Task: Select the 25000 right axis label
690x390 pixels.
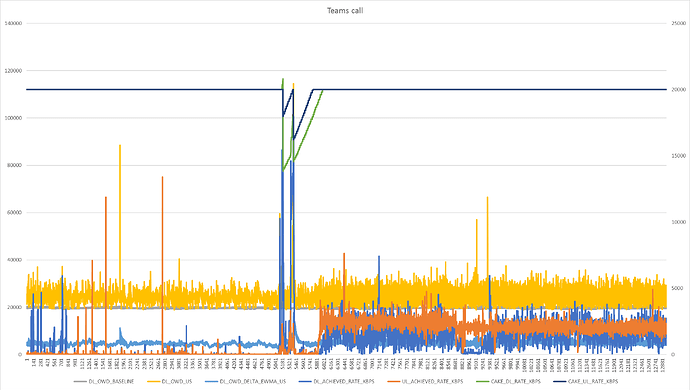Action: tap(679, 23)
